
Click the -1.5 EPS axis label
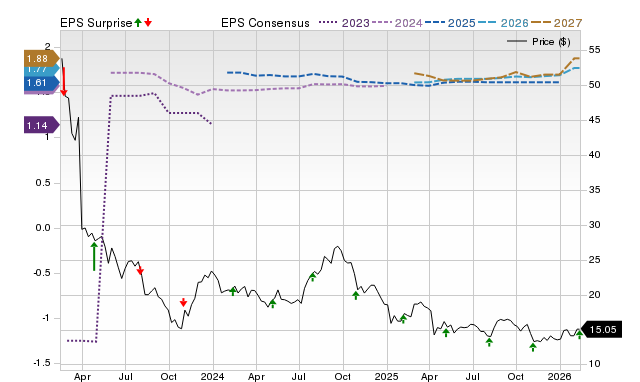[41, 363]
